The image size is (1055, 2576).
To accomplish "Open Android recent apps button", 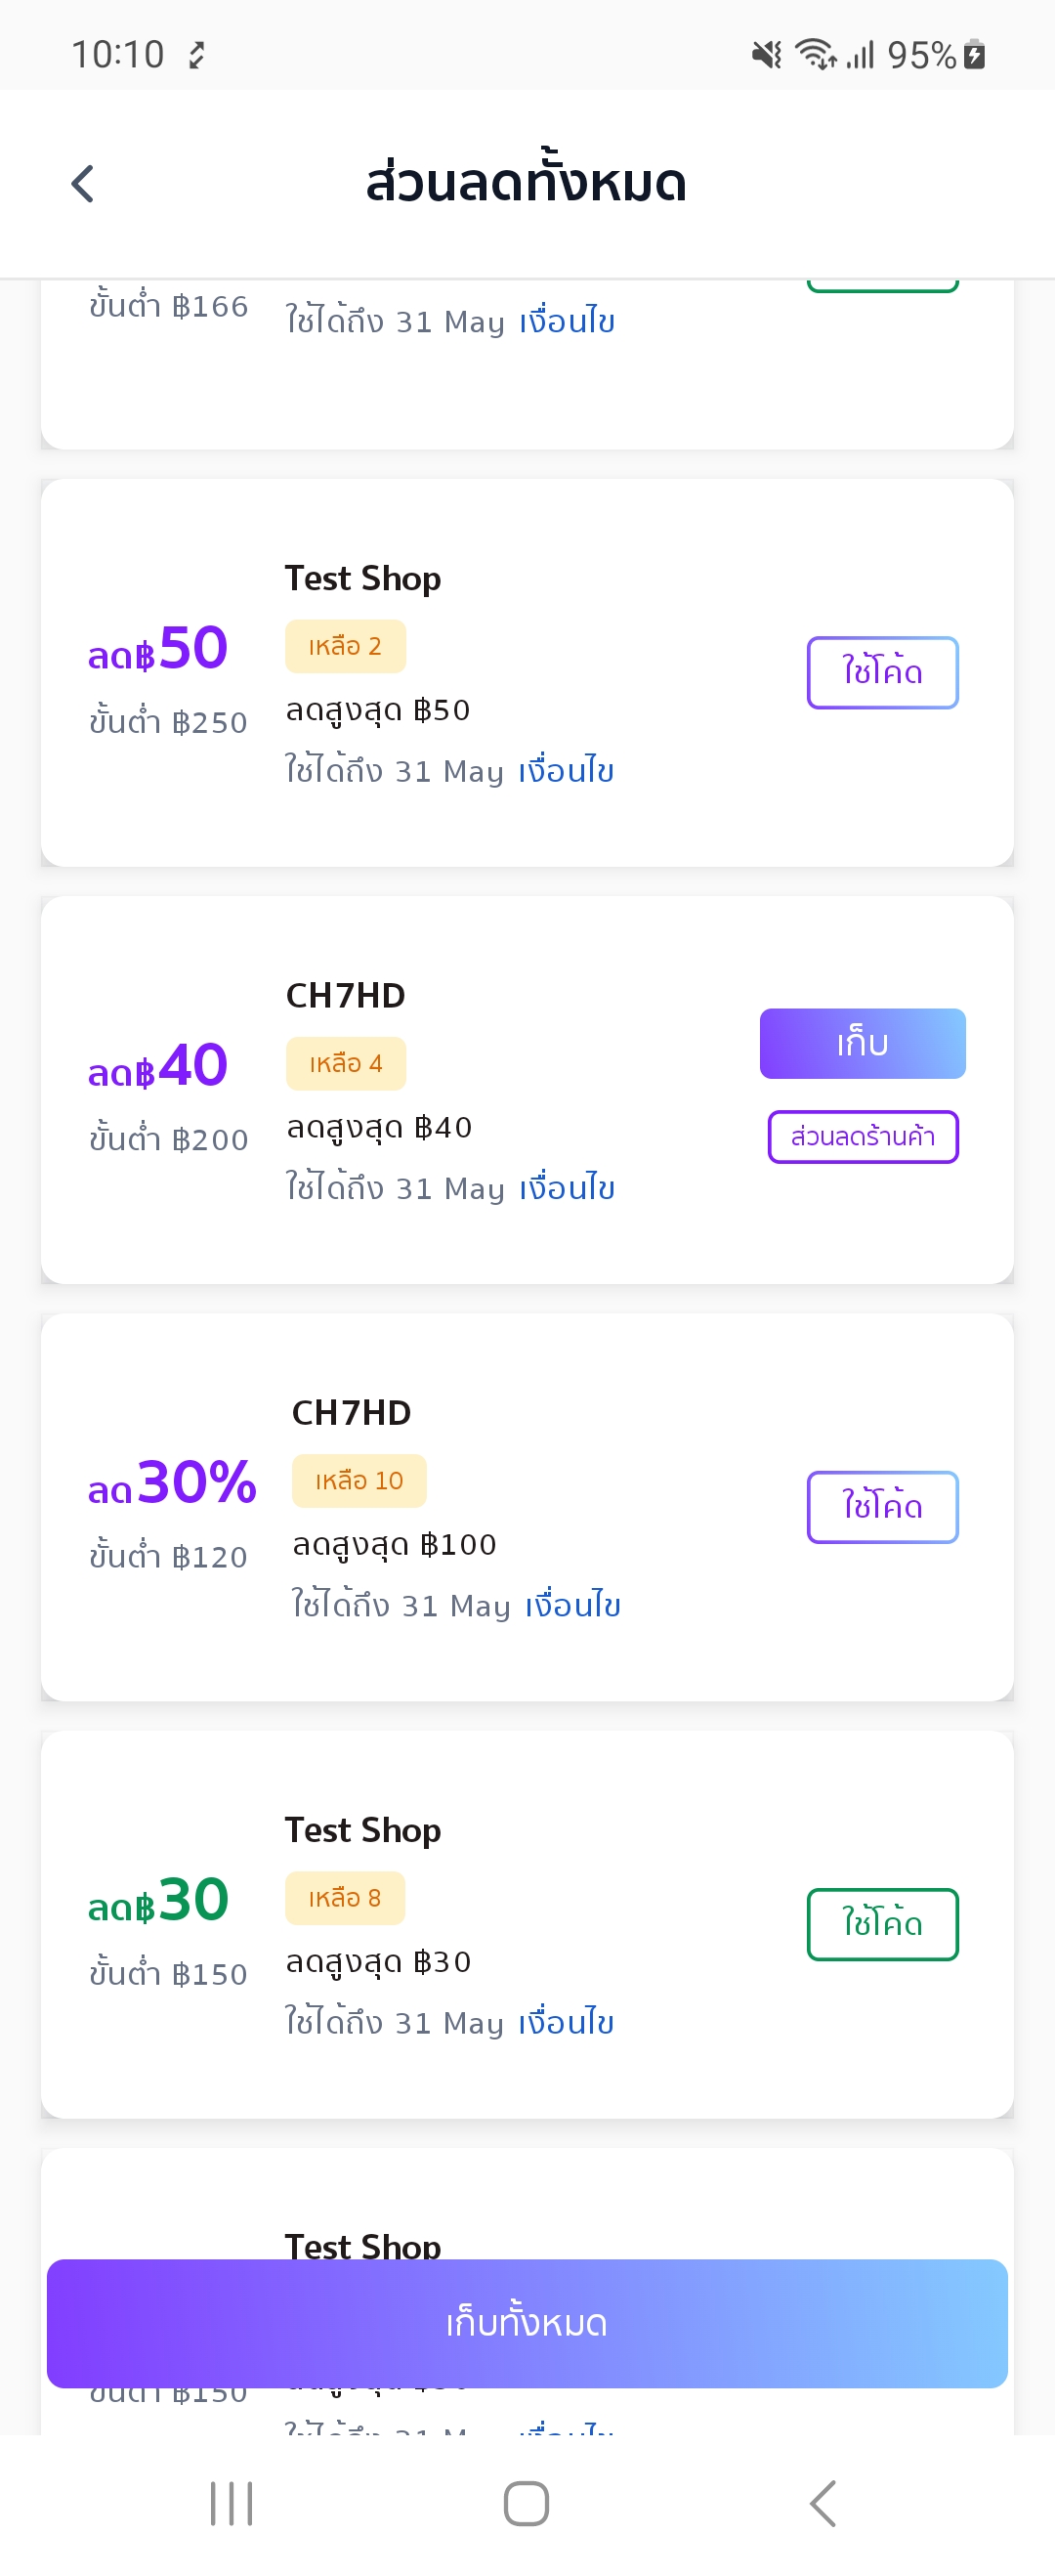I will 231,2503.
